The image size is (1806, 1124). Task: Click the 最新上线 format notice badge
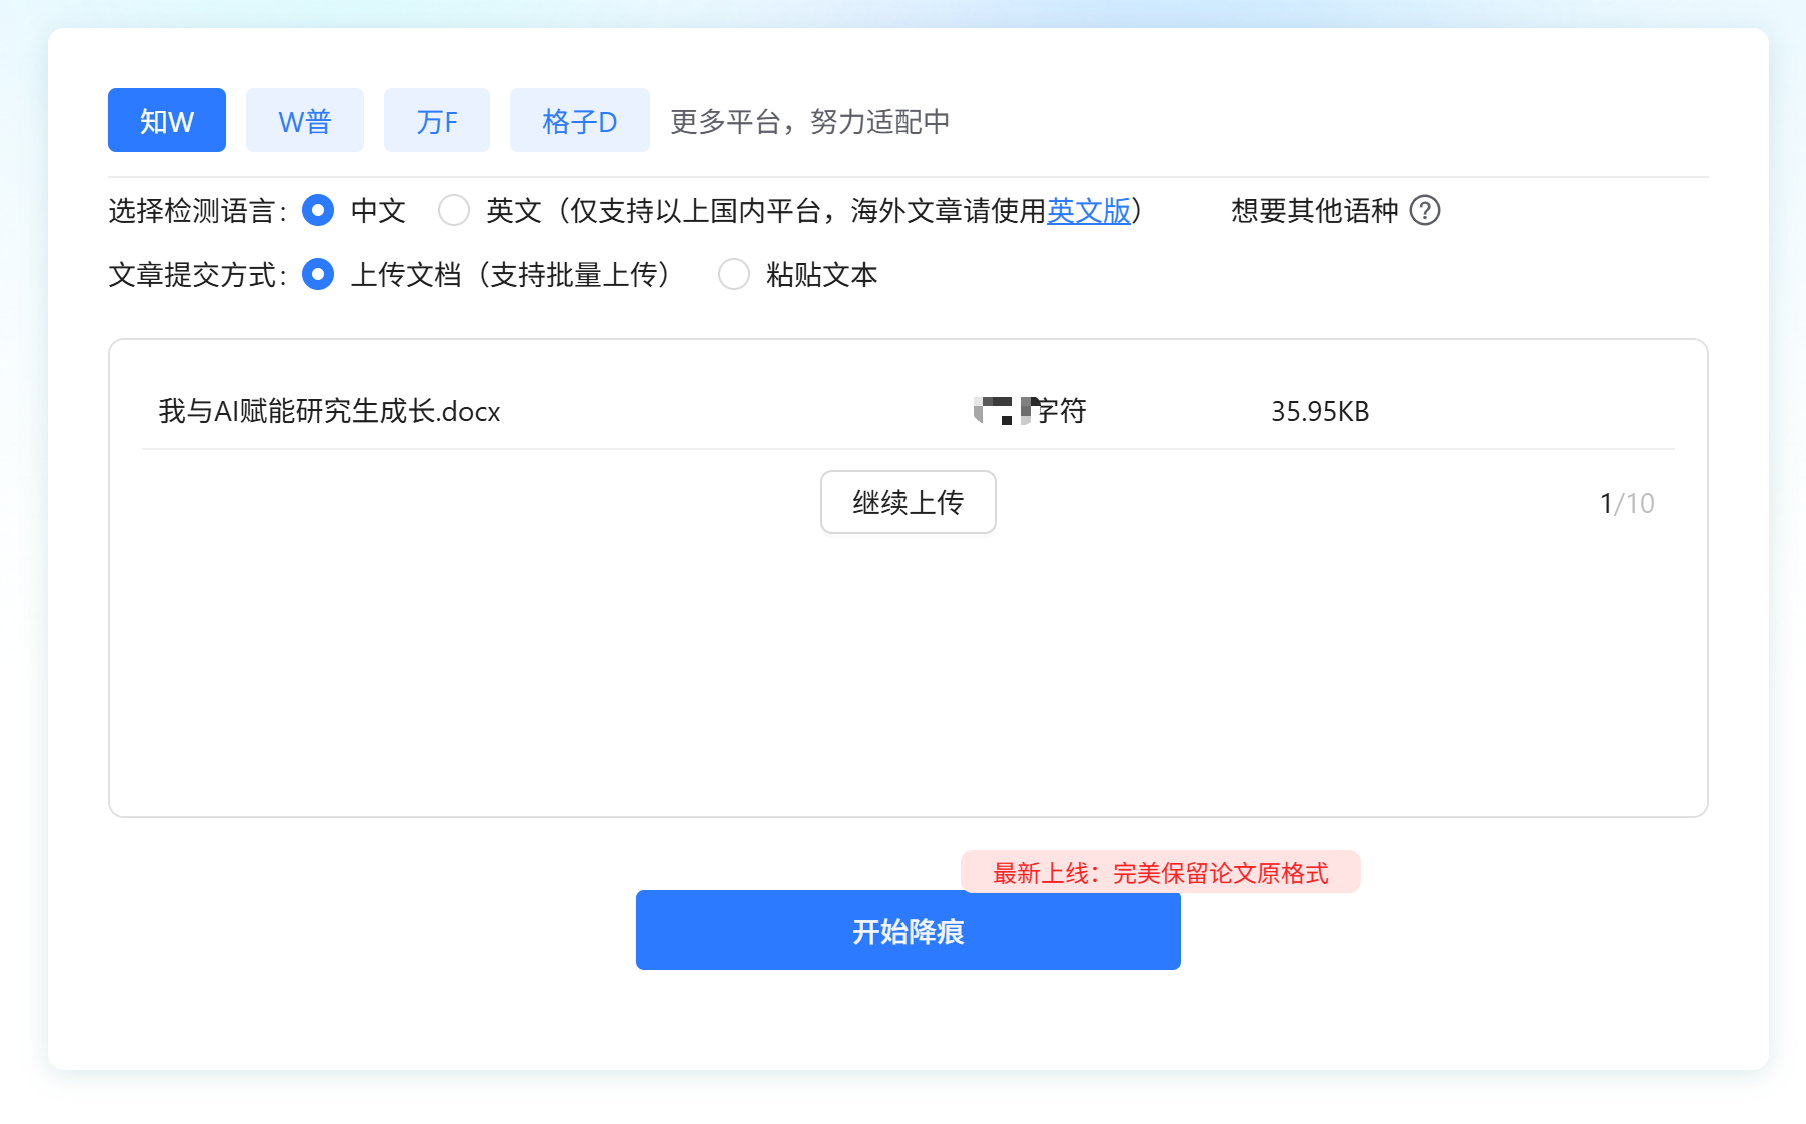(x=1161, y=872)
